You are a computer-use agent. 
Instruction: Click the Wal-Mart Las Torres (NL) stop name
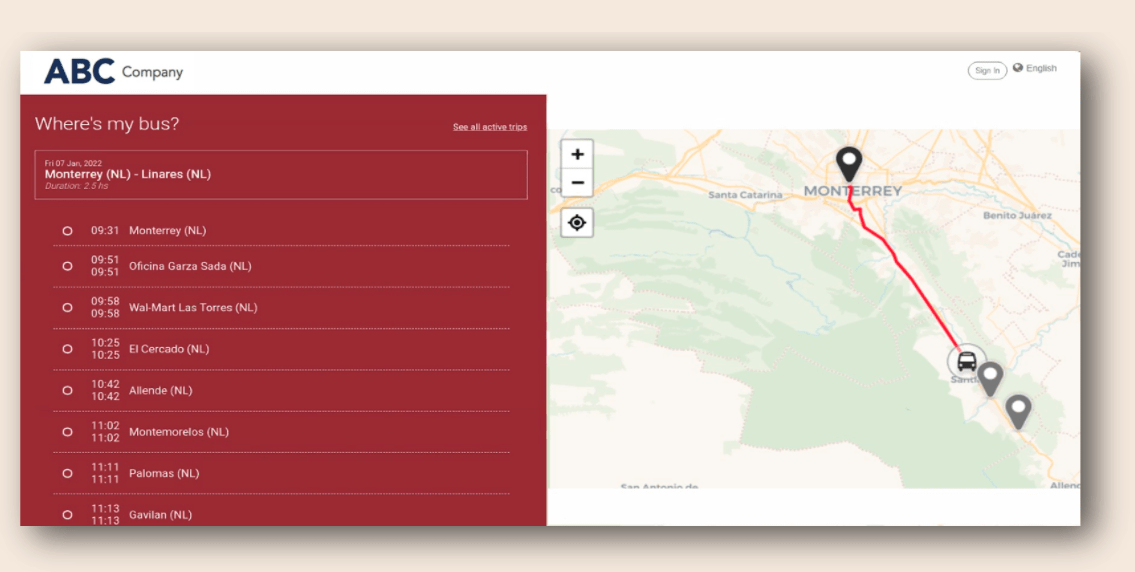tap(193, 308)
